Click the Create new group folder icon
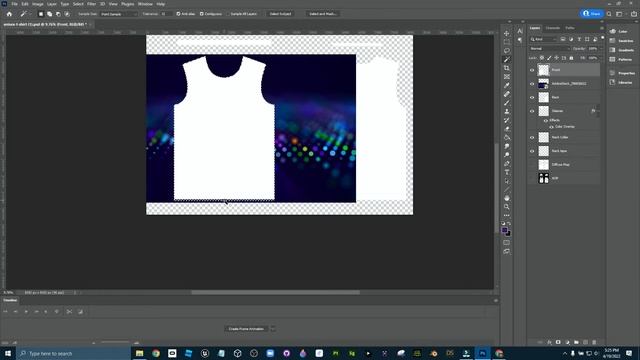640x360 pixels. click(x=576, y=342)
